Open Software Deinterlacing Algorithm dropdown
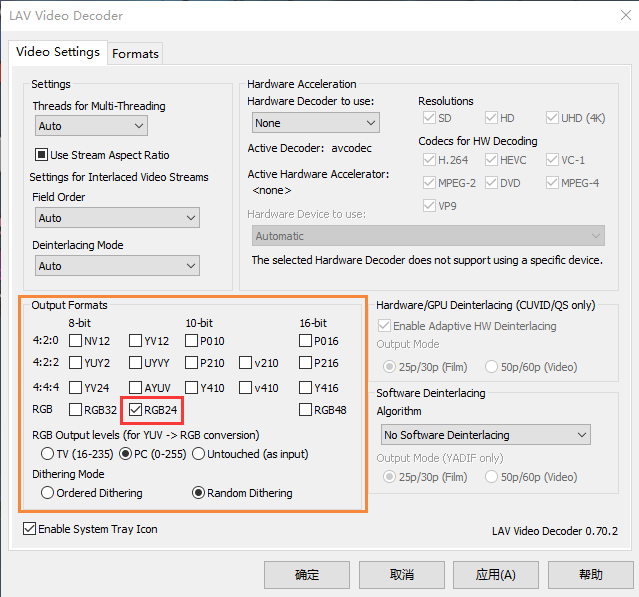The width and height of the screenshot is (639, 597). 485,435
